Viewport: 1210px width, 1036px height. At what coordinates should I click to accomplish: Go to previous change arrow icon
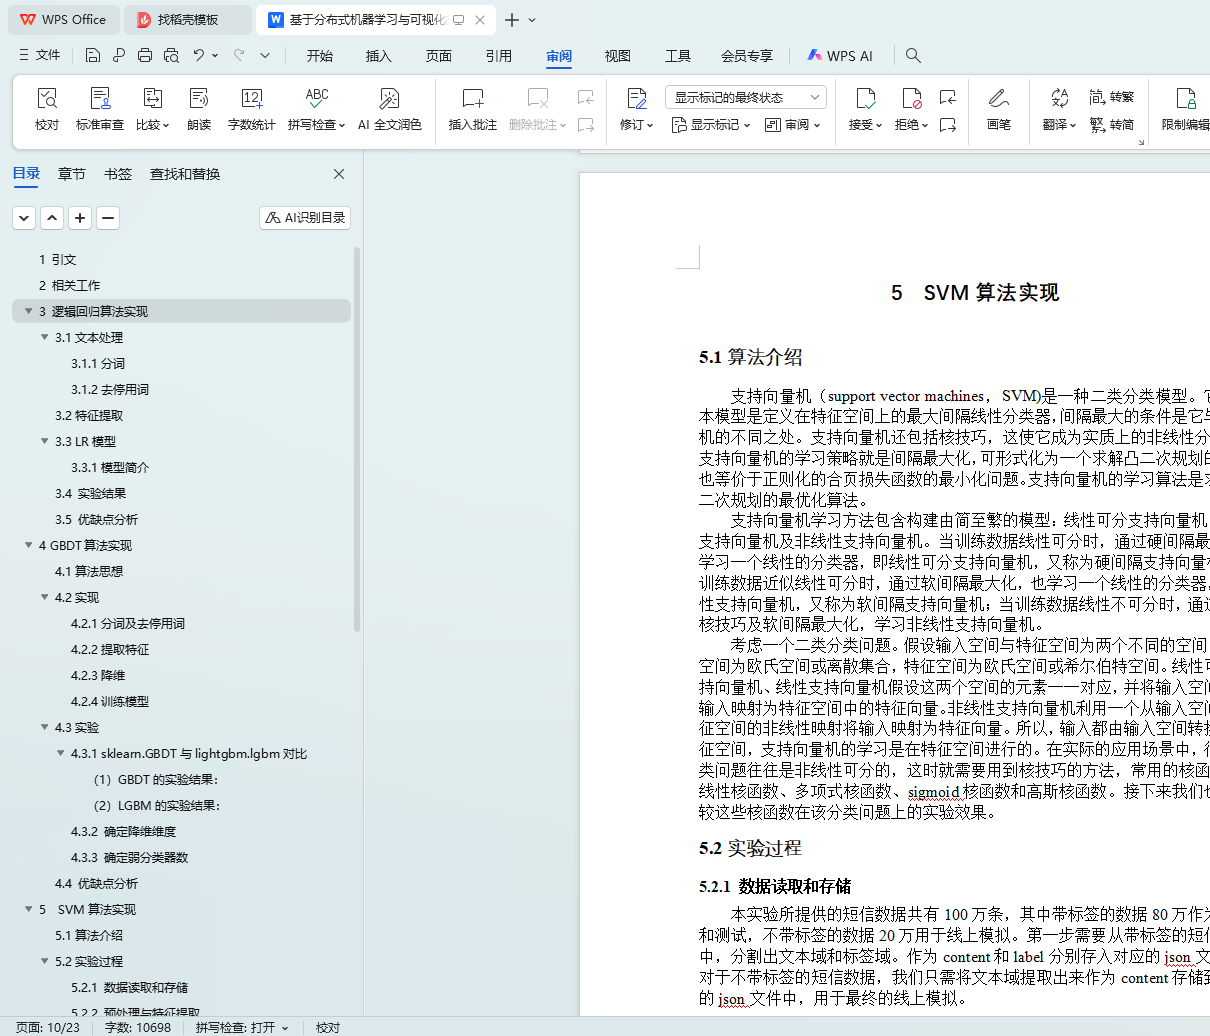[948, 97]
